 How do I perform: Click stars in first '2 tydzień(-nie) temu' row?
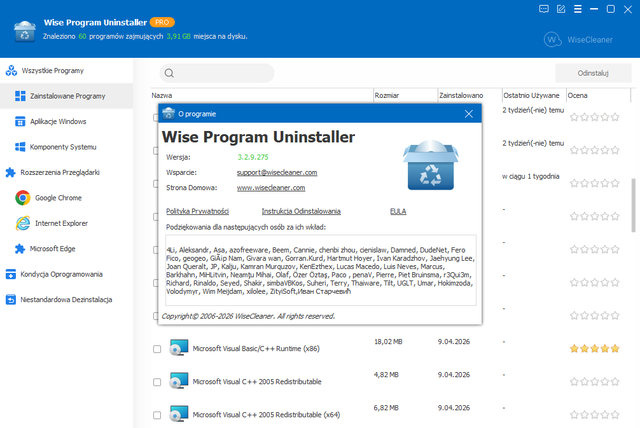coord(594,118)
